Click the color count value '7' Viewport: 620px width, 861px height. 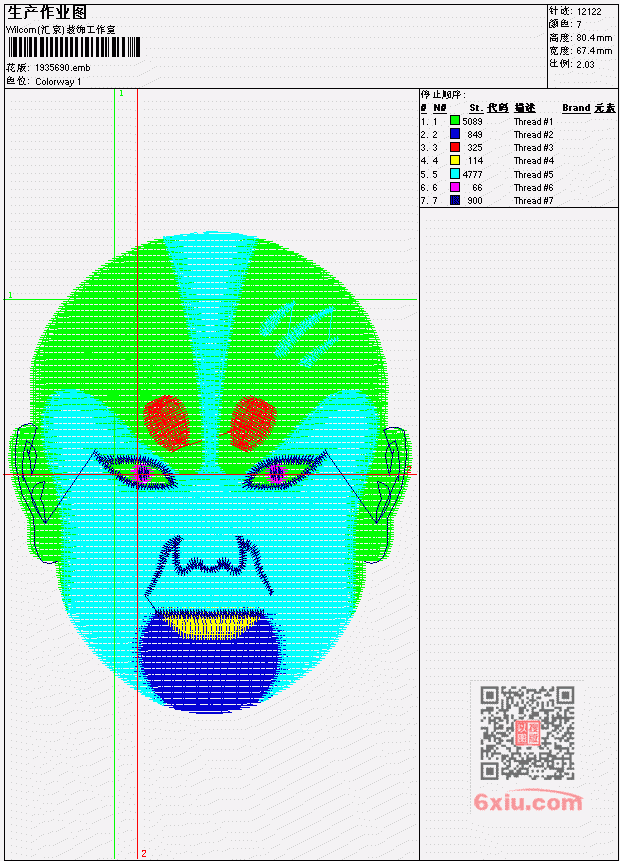(x=579, y=24)
